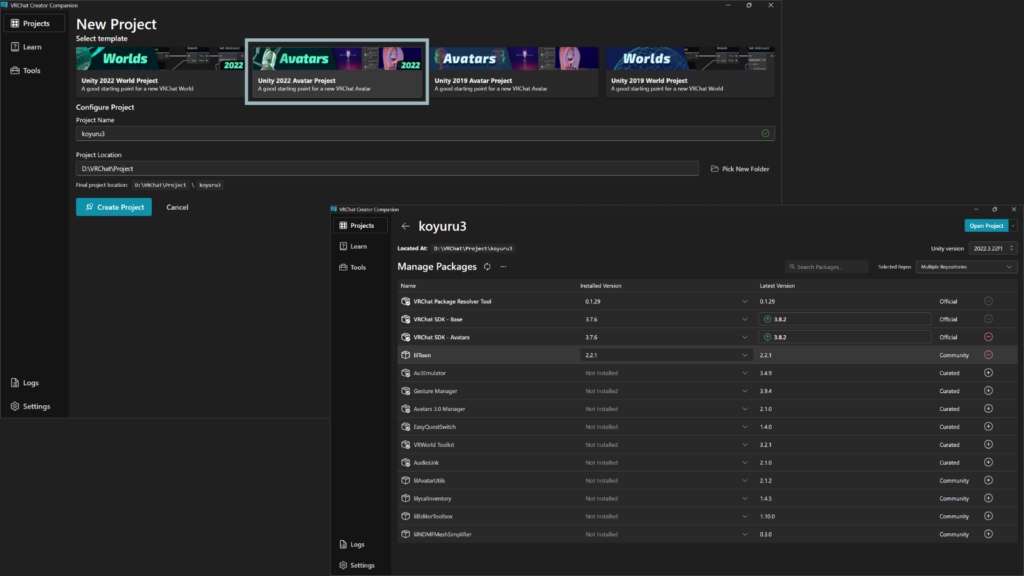Viewport: 1024px width, 576px height.
Task: Refresh packages icon next to Manage Packages
Action: click(x=487, y=267)
